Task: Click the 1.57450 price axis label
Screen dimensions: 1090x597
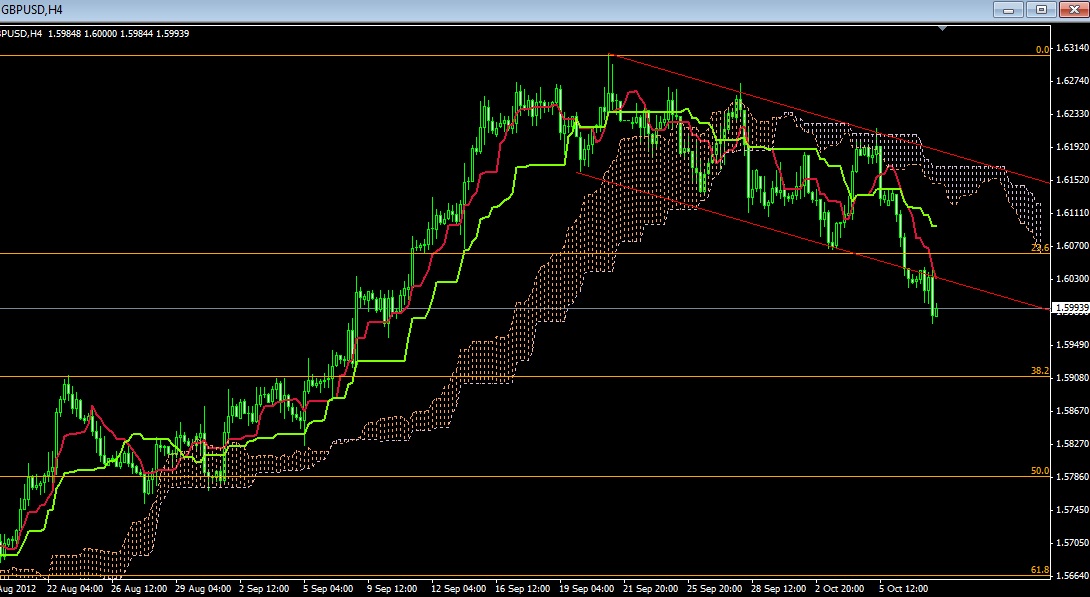Action: click(x=1071, y=509)
